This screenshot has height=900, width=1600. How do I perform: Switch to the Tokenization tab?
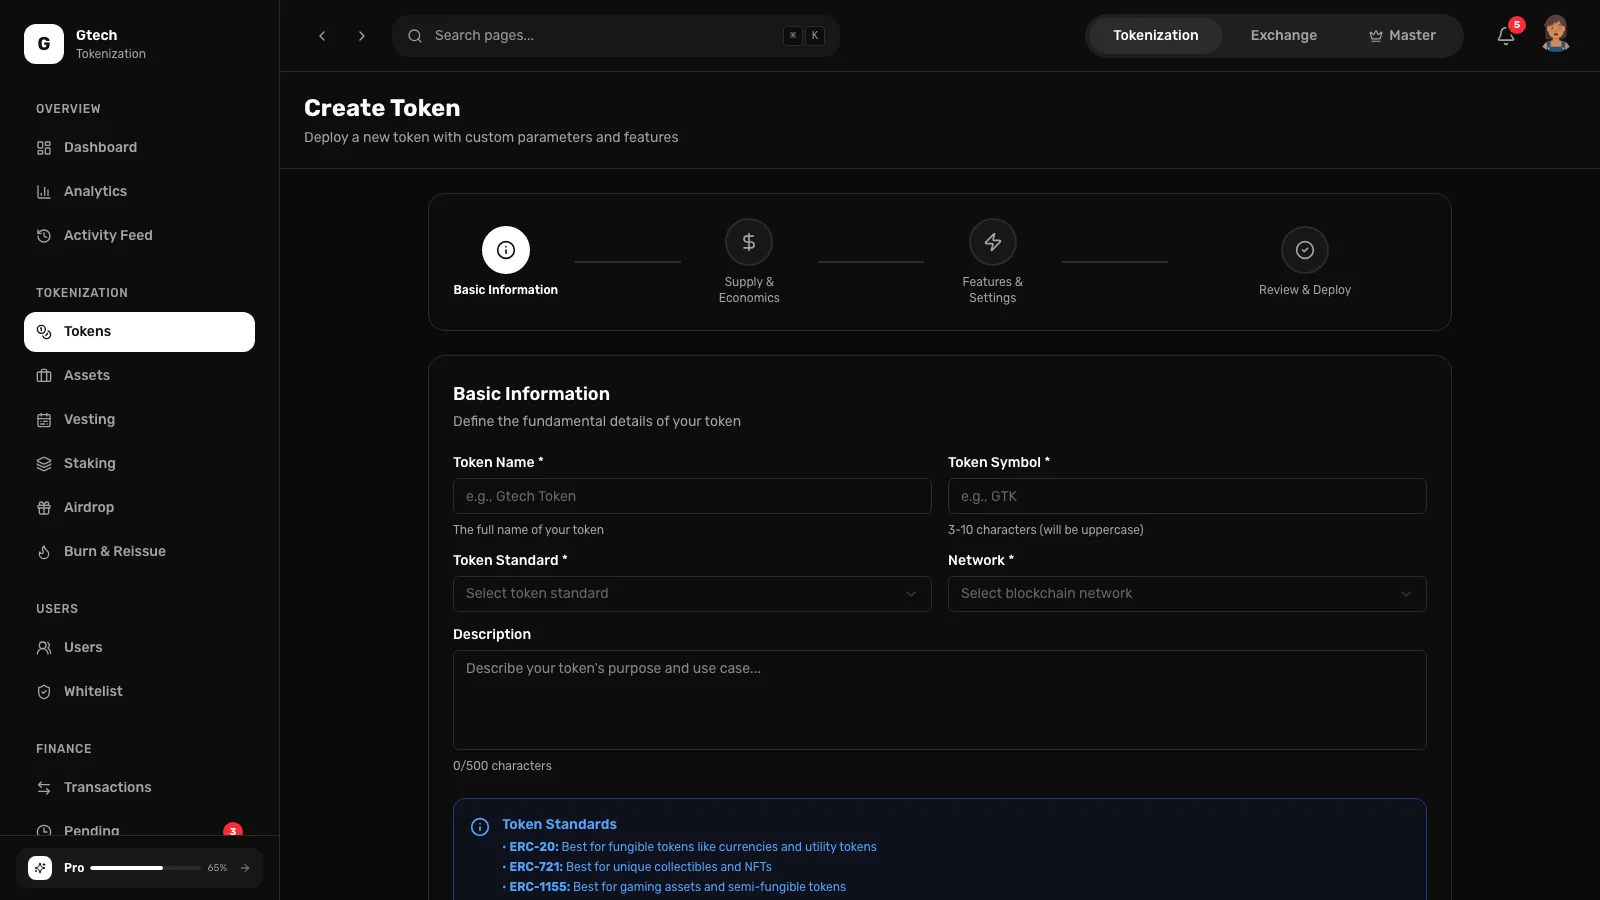[1155, 36]
